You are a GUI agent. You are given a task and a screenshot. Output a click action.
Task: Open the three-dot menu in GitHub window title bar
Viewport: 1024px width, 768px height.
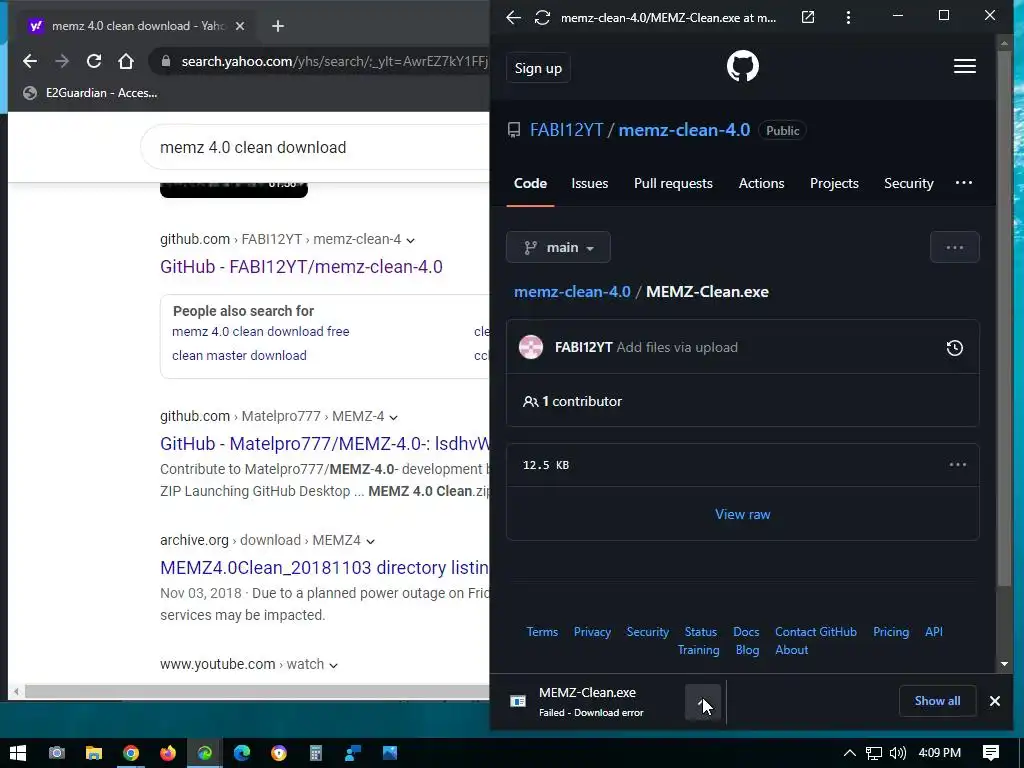click(848, 18)
